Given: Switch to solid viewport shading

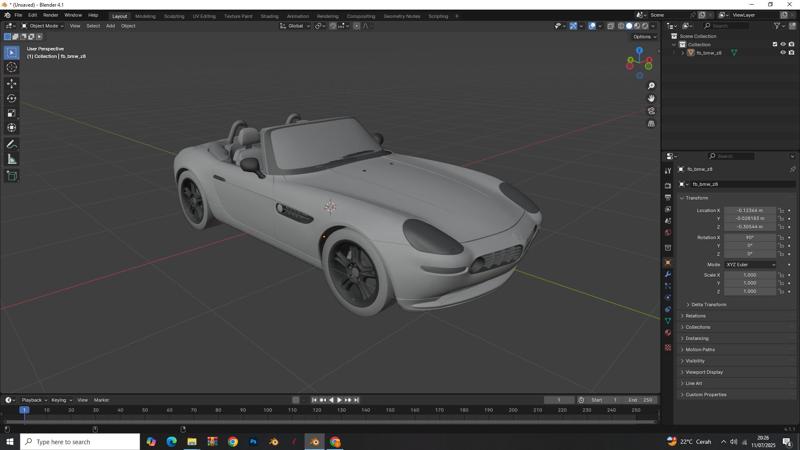Looking at the screenshot, I should (x=629, y=26).
